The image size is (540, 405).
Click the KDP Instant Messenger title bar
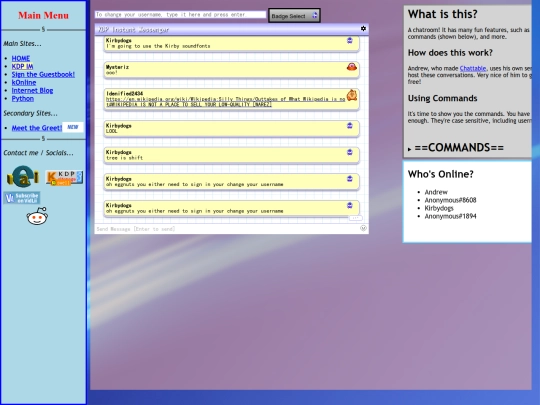(231, 30)
